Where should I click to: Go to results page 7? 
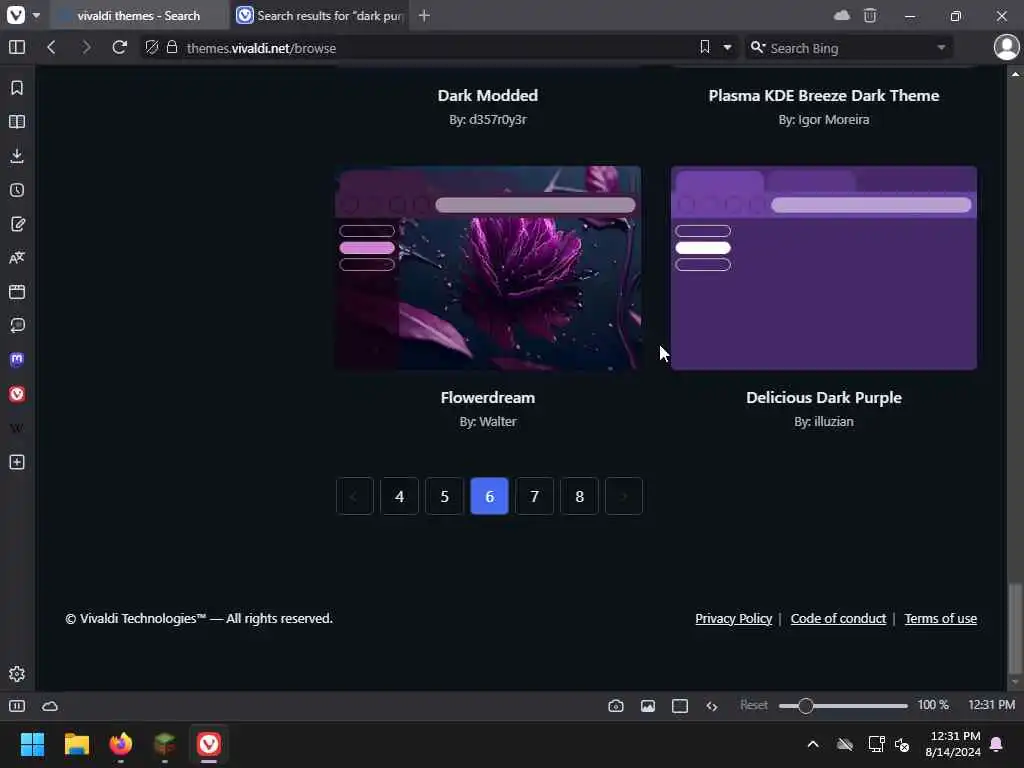534,496
